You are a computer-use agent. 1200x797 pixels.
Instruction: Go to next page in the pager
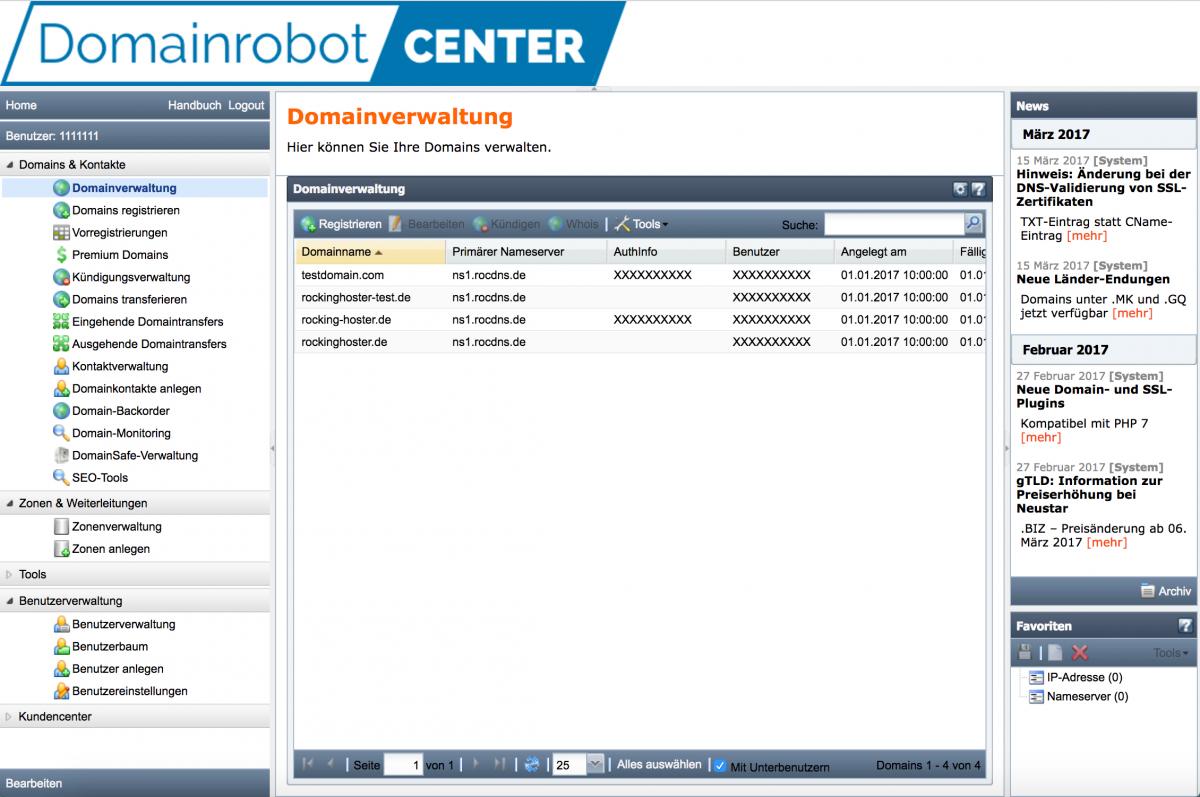tap(475, 765)
